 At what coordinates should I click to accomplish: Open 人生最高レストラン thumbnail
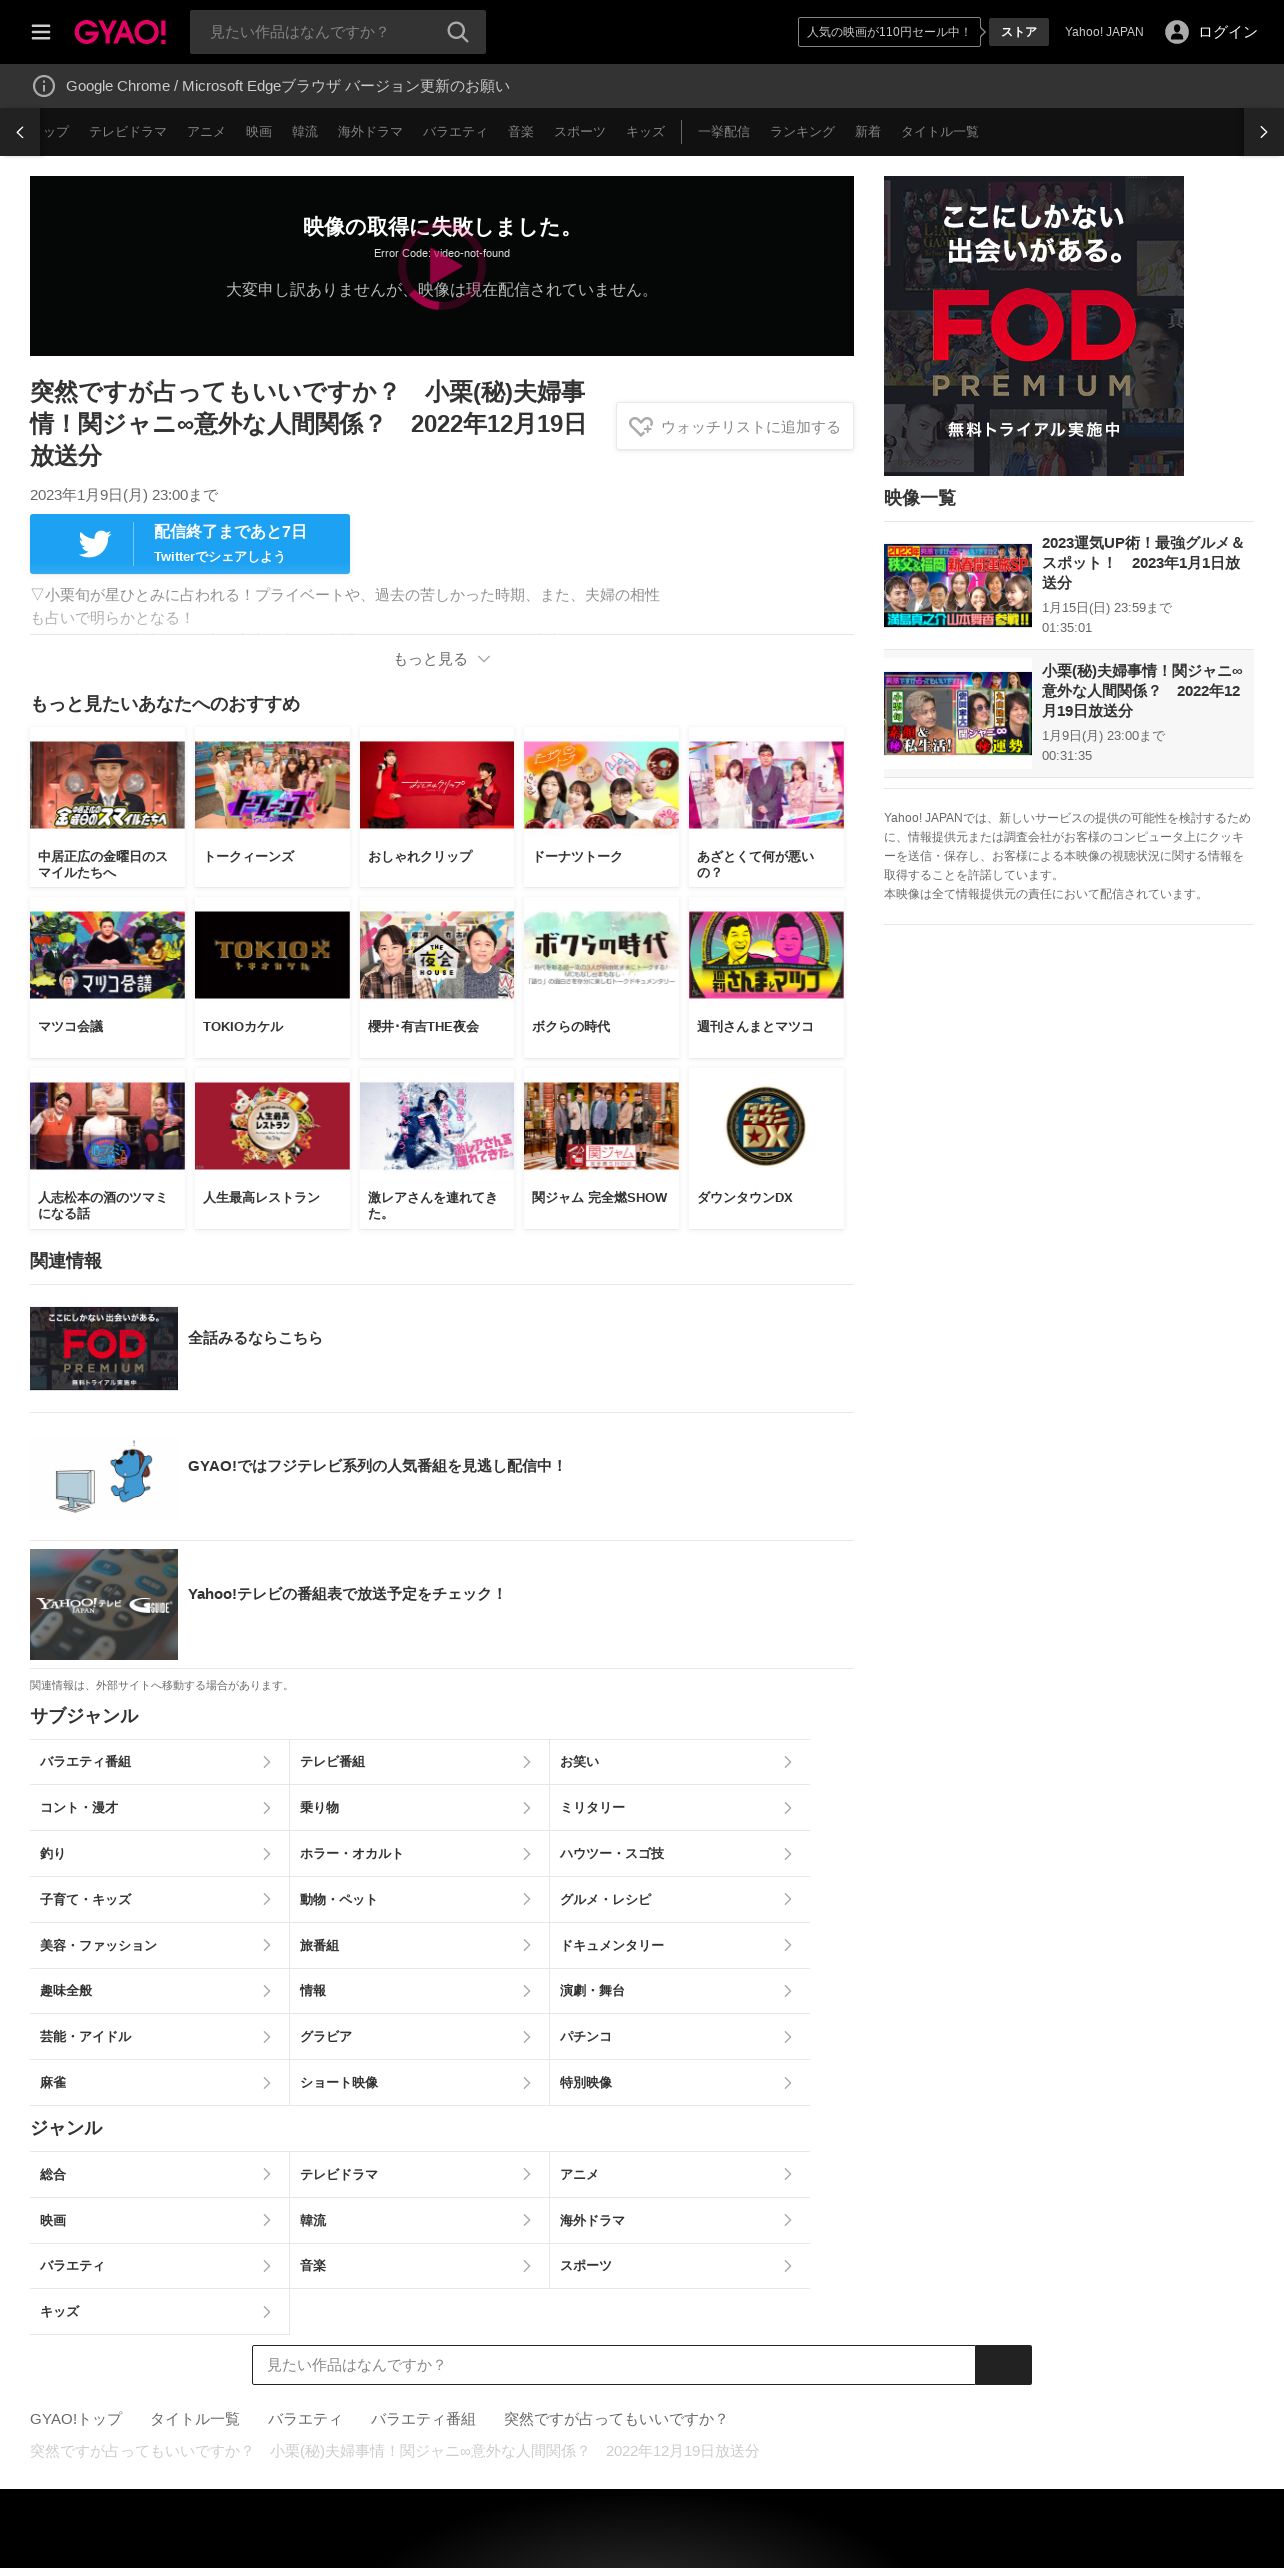272,1126
